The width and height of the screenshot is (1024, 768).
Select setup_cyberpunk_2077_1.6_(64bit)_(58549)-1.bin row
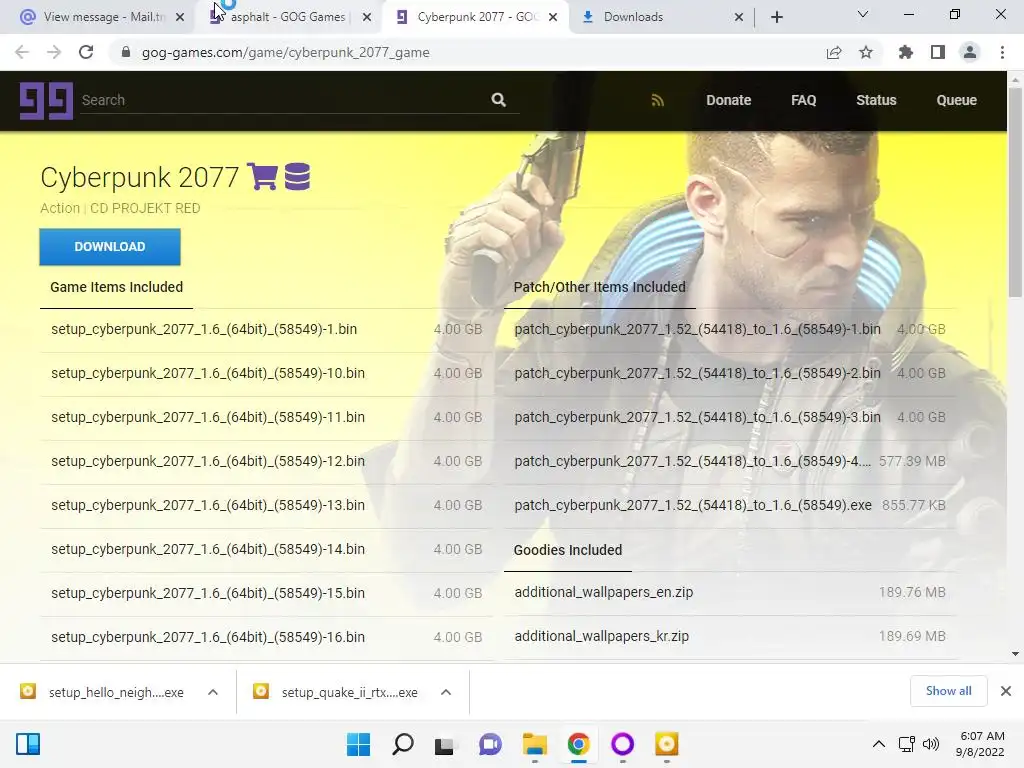coord(266,329)
